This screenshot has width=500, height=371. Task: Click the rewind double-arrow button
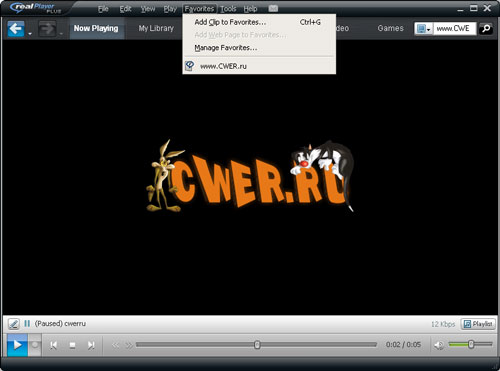pyautogui.click(x=115, y=345)
